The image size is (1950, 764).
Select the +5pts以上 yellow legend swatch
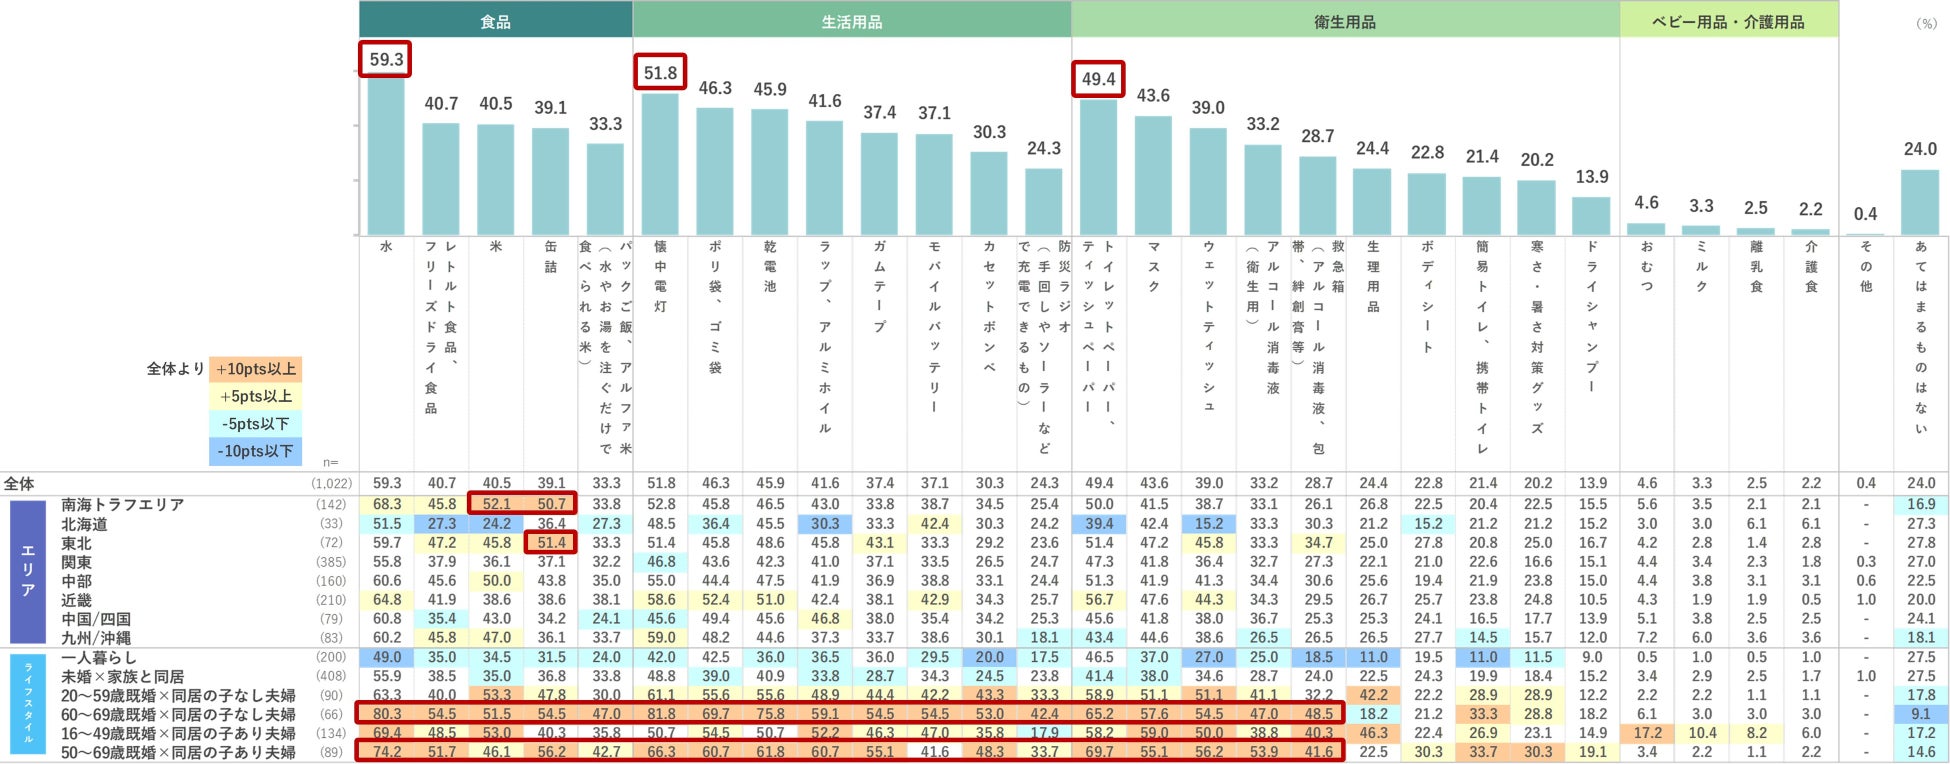[256, 396]
